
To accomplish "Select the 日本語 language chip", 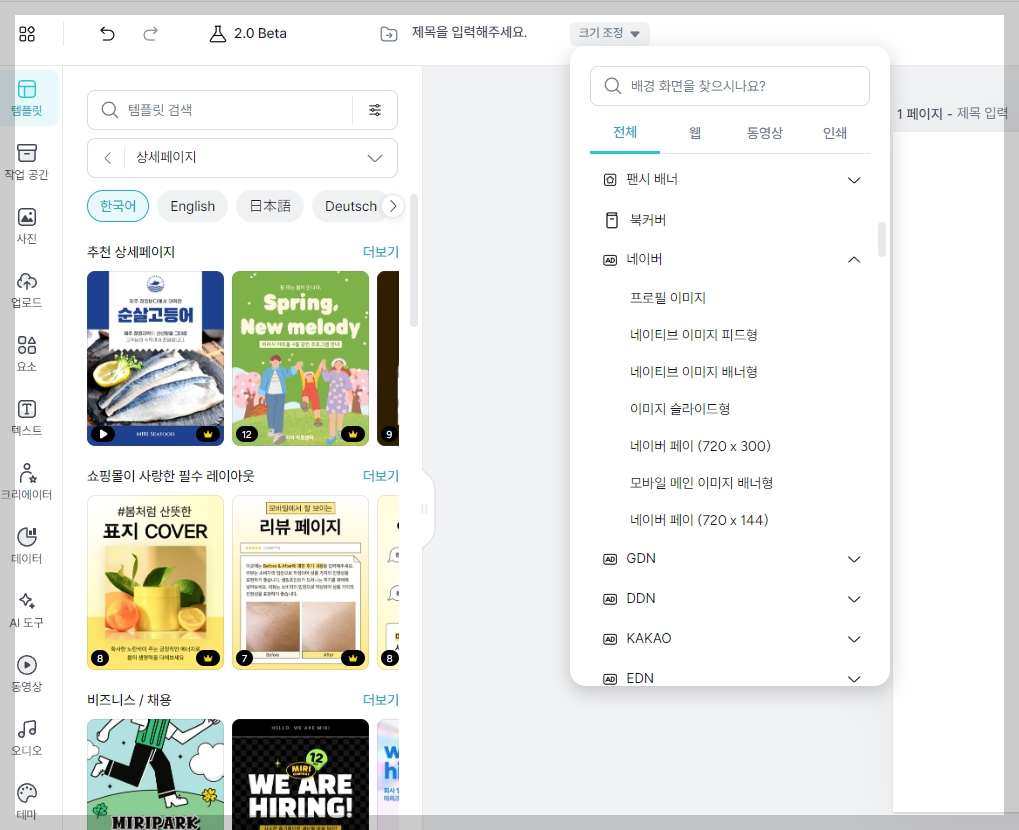I will click(x=270, y=206).
